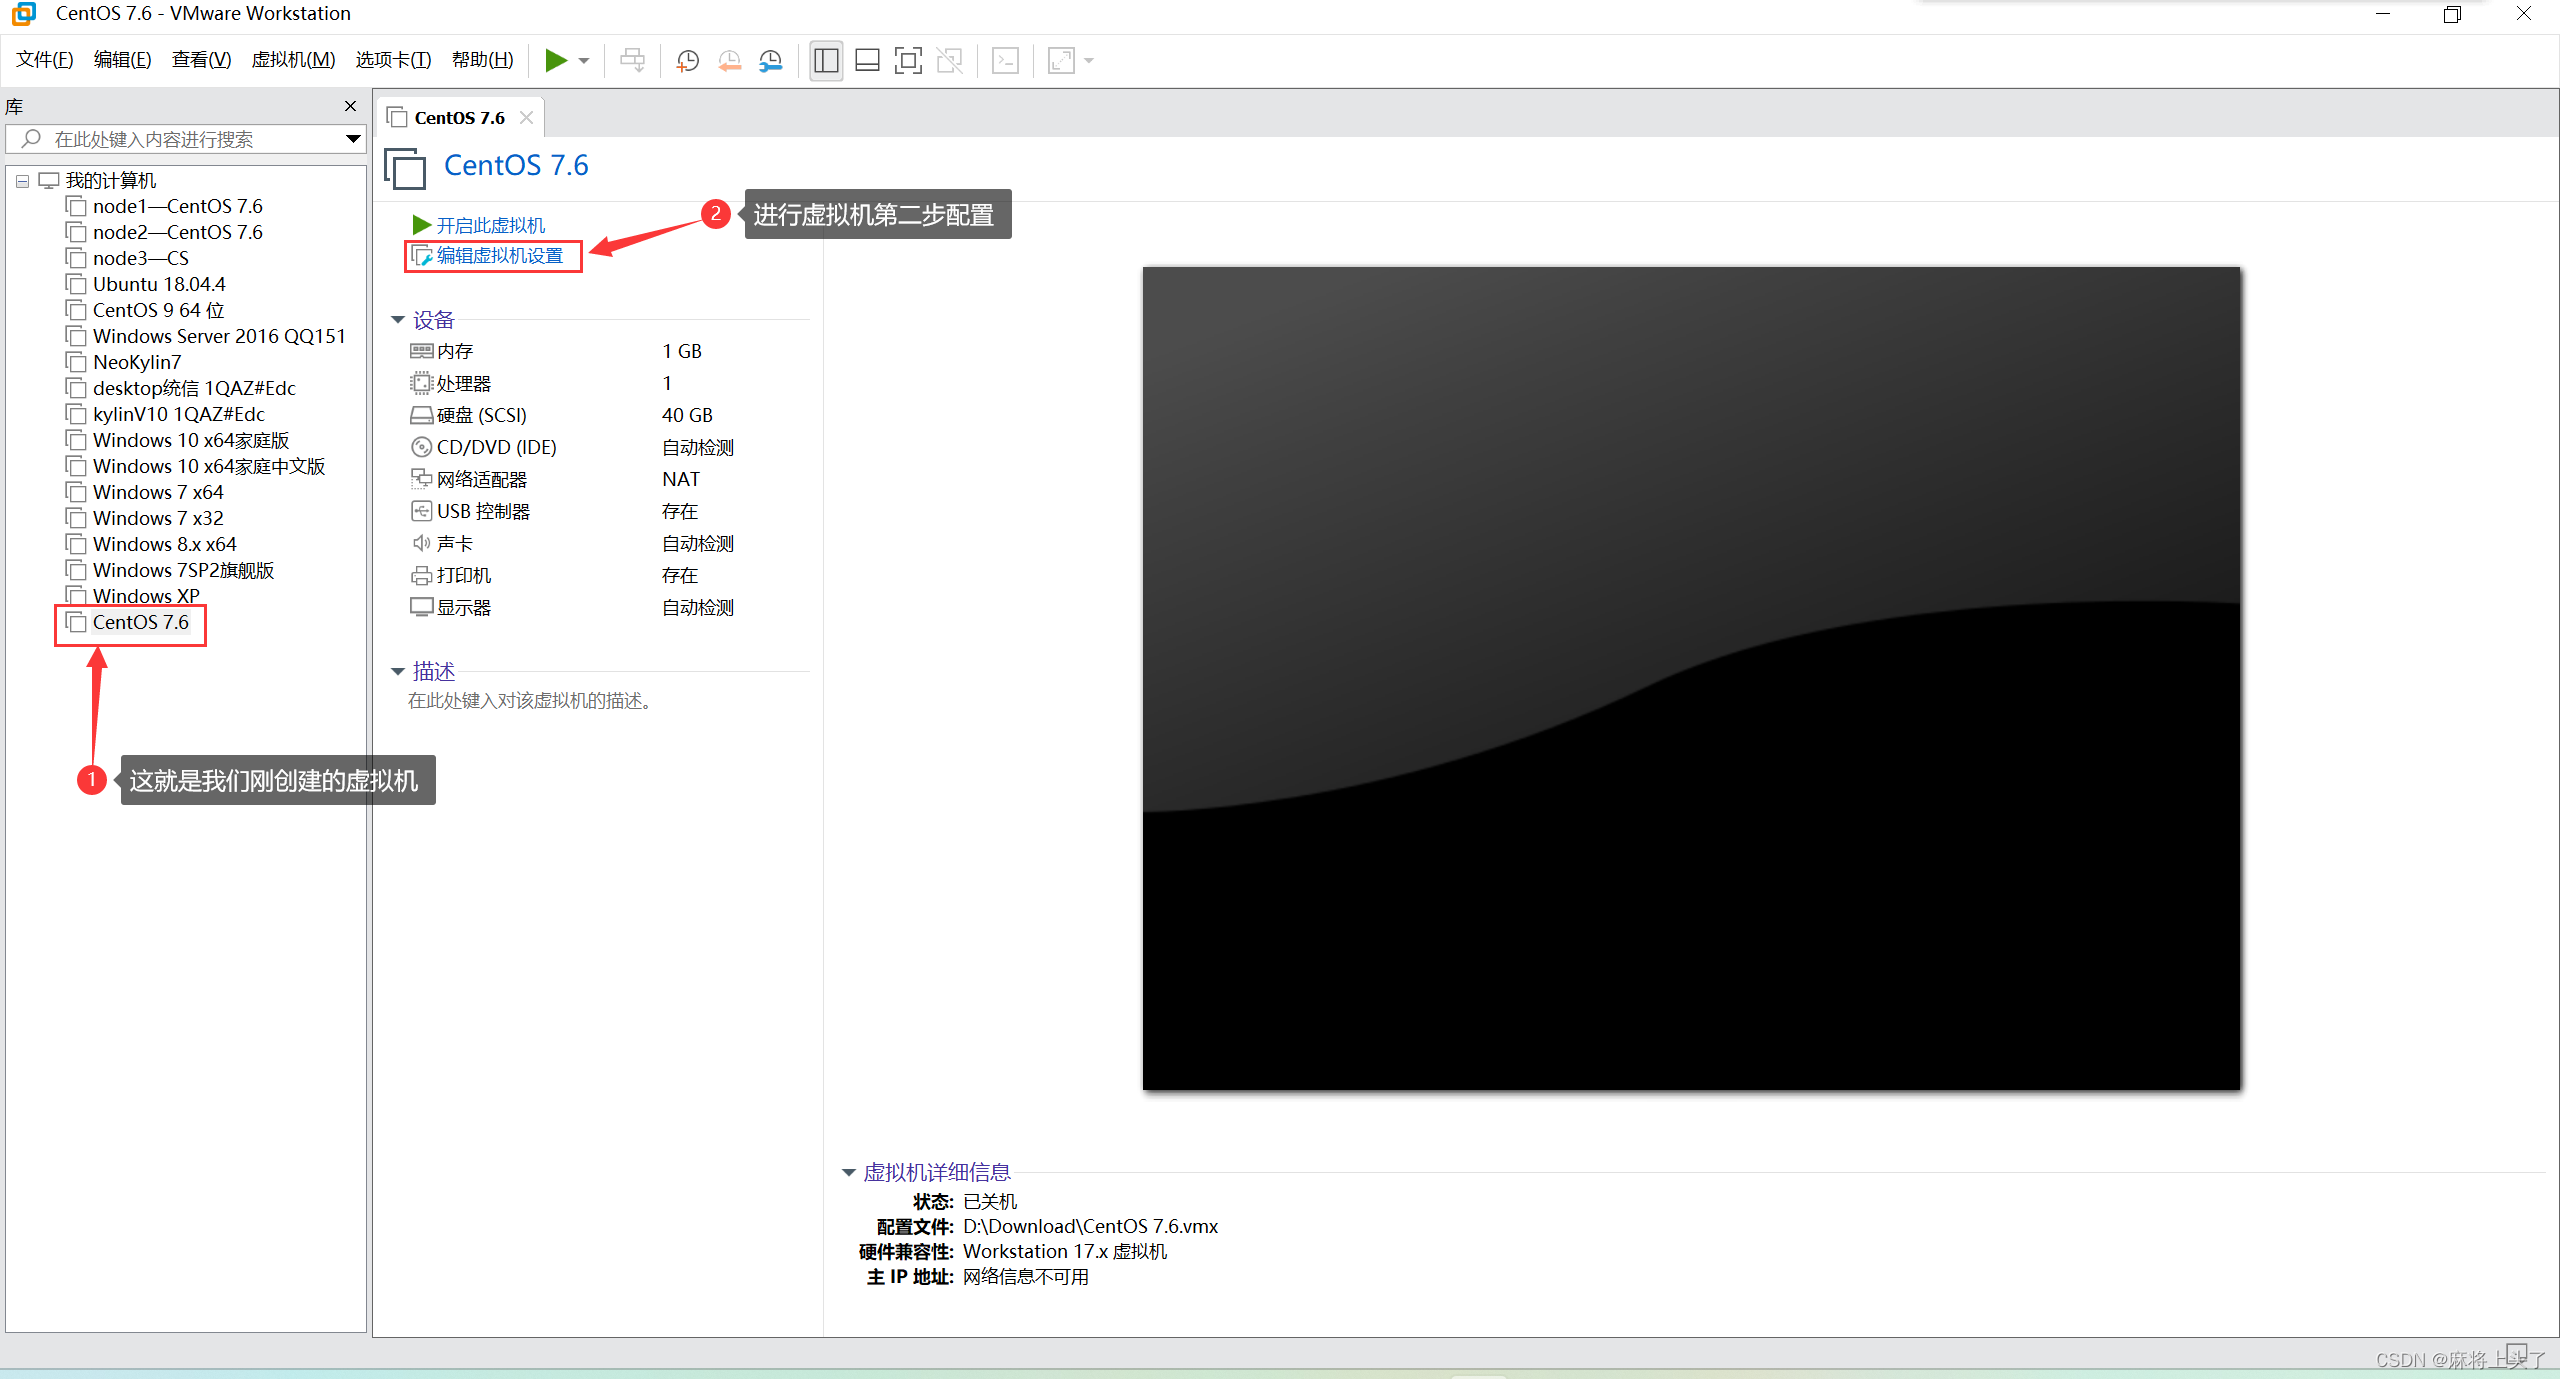Click the green power-on play button

pos(556,61)
